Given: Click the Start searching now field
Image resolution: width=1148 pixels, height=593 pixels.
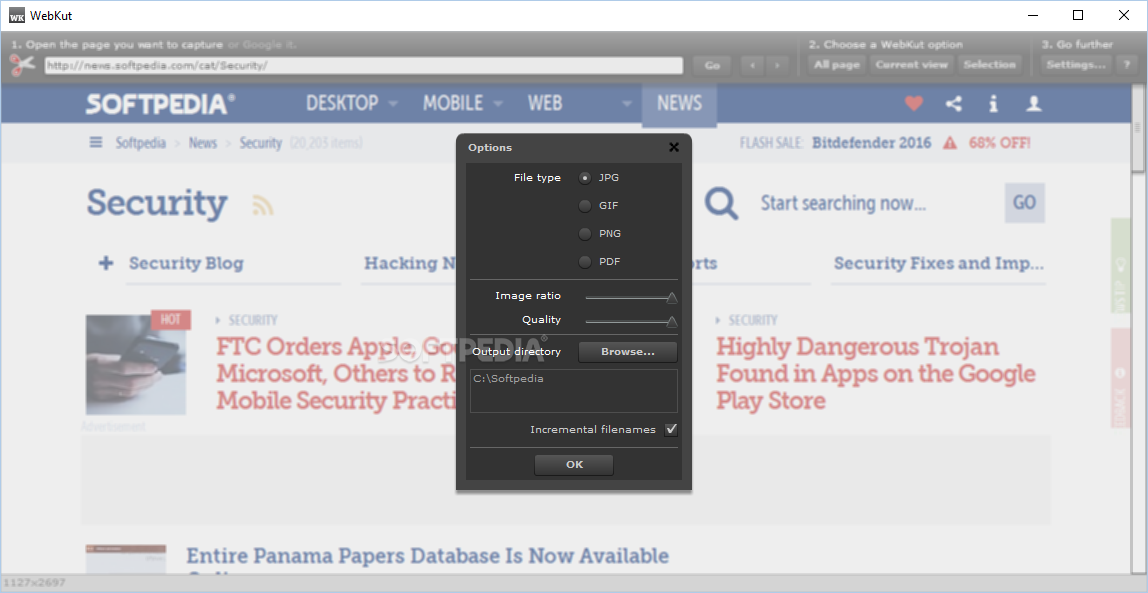Looking at the screenshot, I should (843, 203).
